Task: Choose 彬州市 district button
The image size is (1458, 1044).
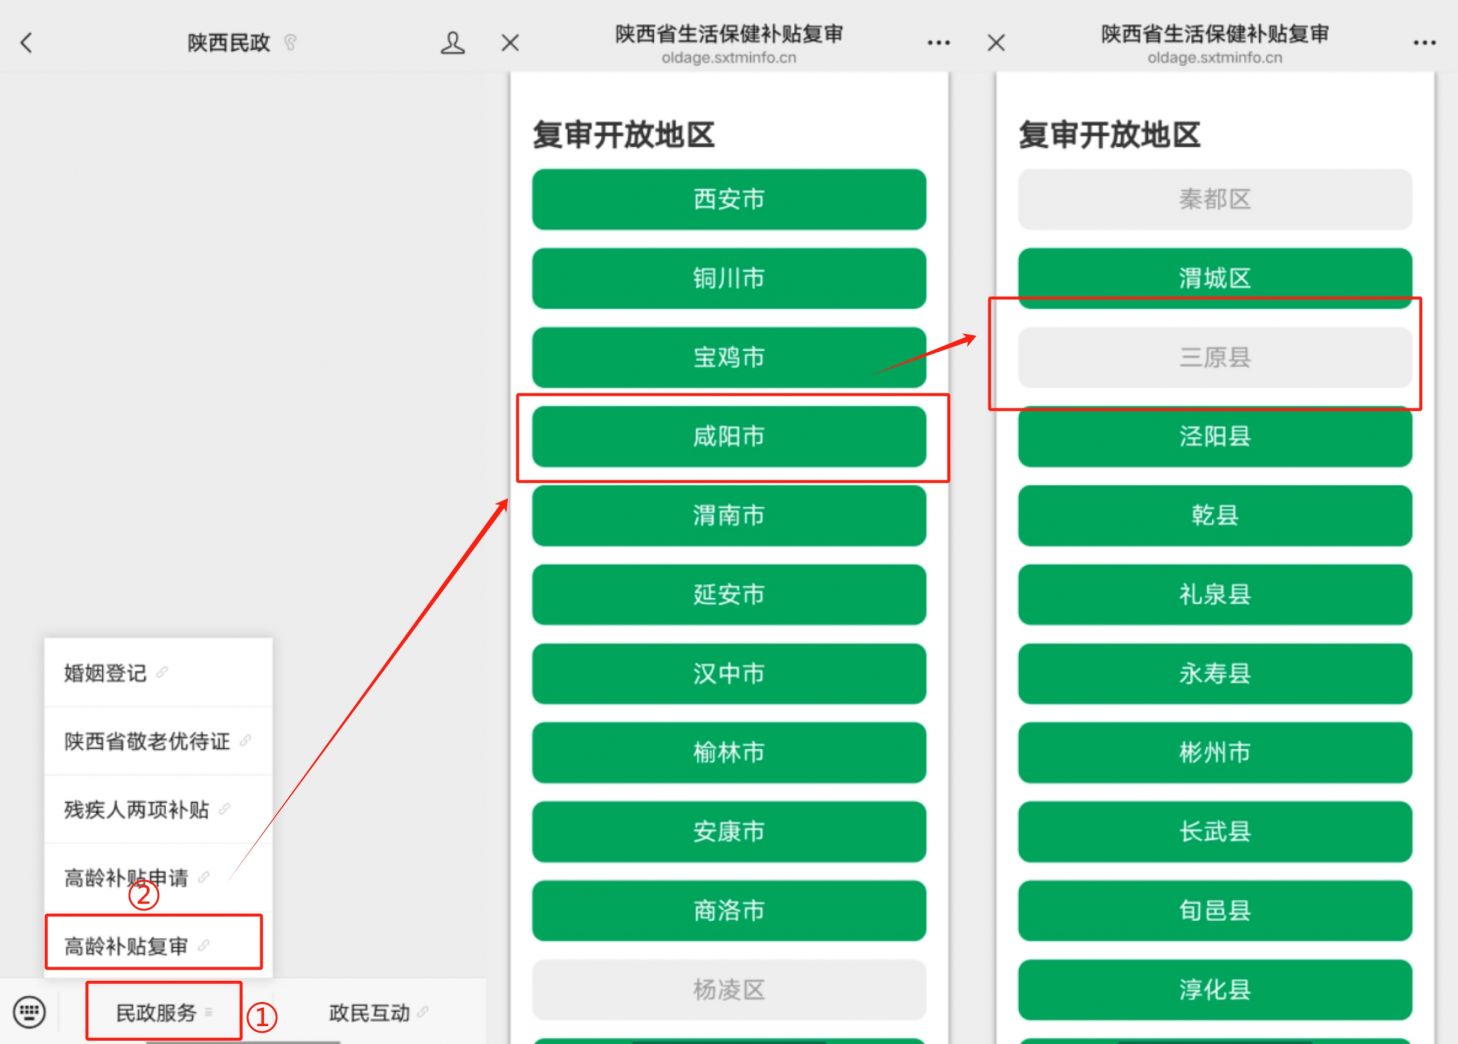Action: coord(1215,752)
